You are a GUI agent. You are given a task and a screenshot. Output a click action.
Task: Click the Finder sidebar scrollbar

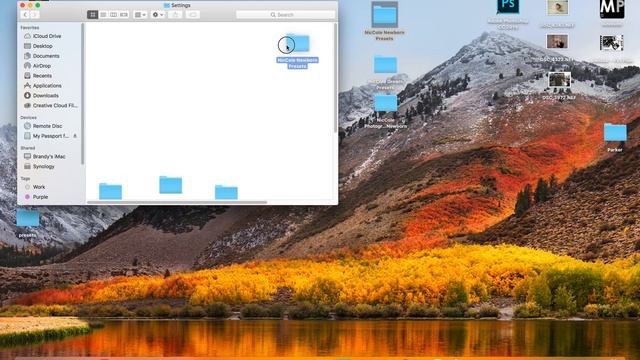tap(82, 94)
